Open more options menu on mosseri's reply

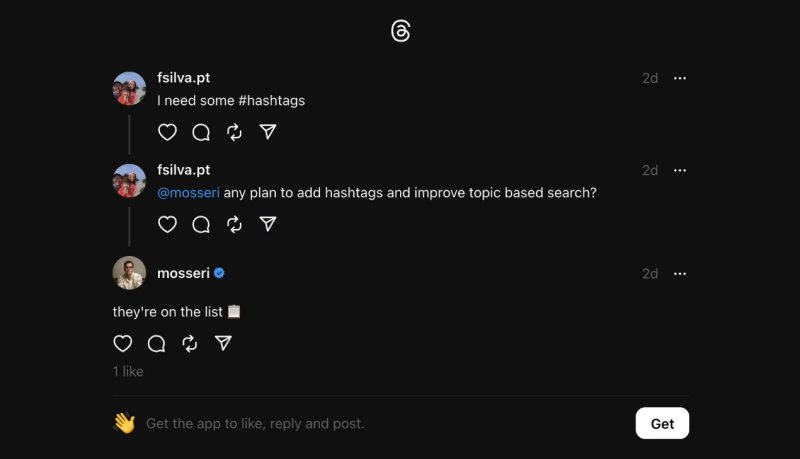(680, 273)
